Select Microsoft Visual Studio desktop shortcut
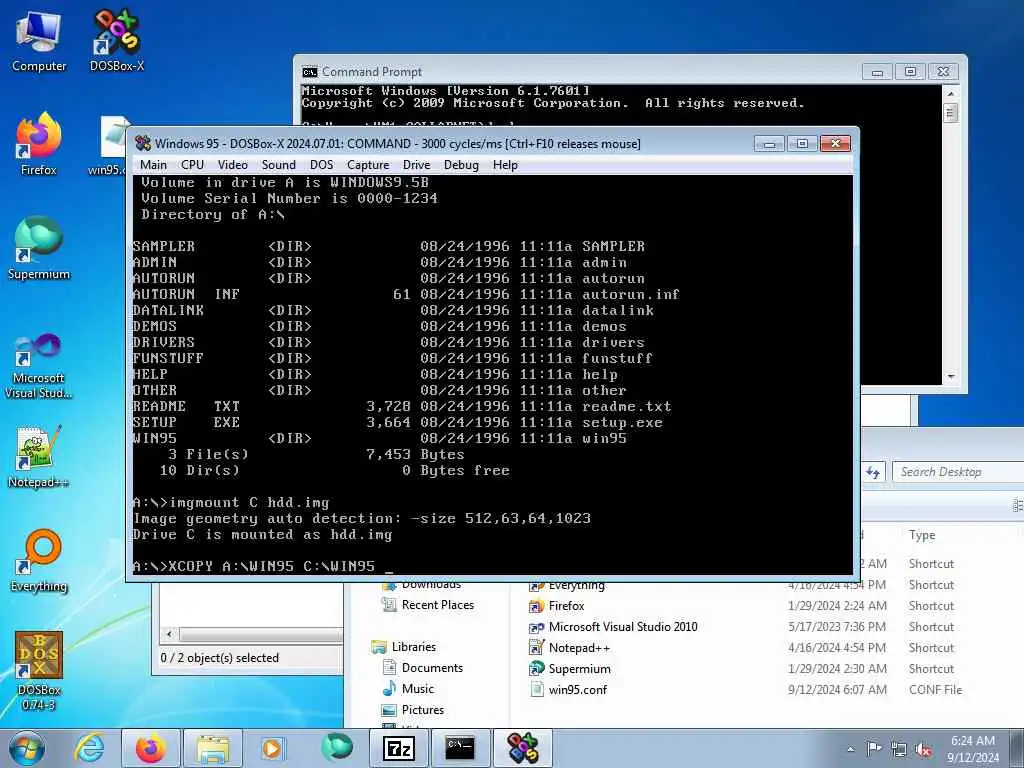The image size is (1024, 768). pyautogui.click(x=39, y=366)
